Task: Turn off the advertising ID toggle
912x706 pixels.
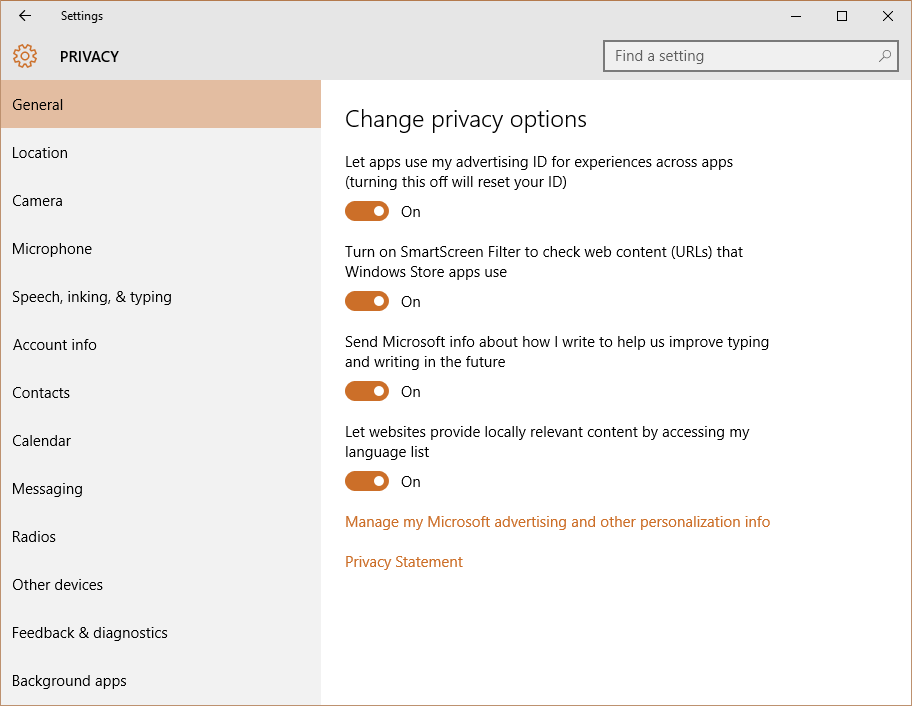Action: (x=367, y=211)
